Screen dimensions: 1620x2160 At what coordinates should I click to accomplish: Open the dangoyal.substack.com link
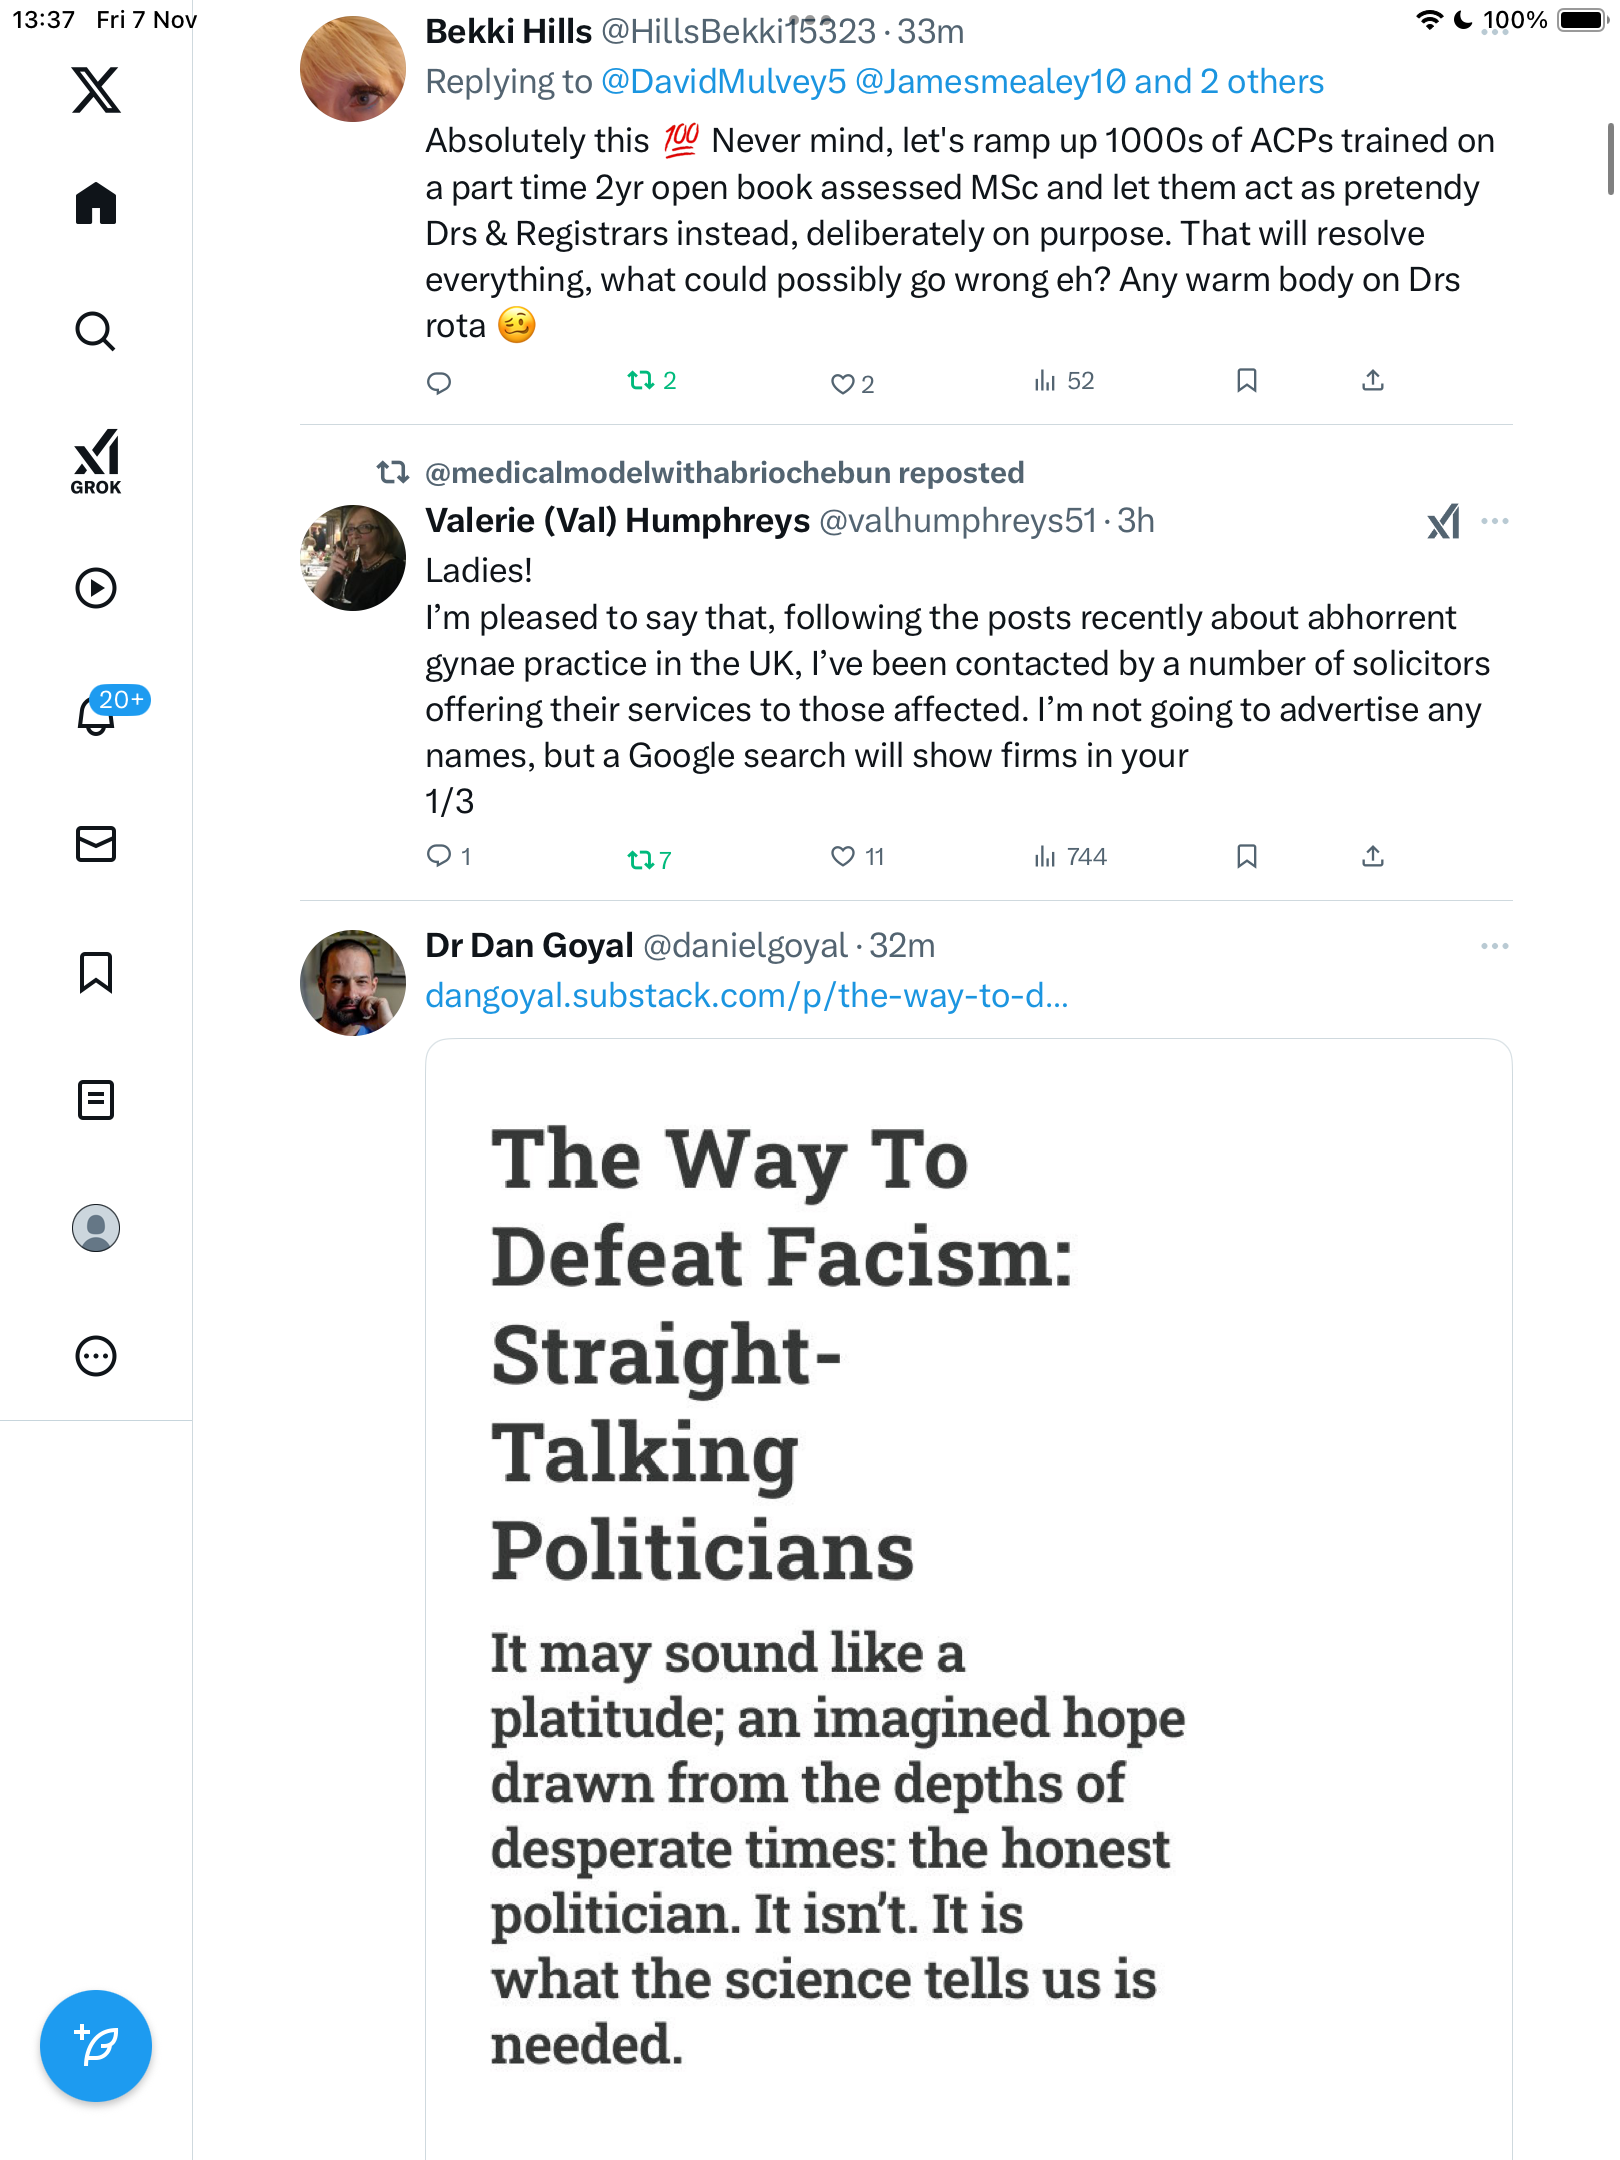coord(746,996)
